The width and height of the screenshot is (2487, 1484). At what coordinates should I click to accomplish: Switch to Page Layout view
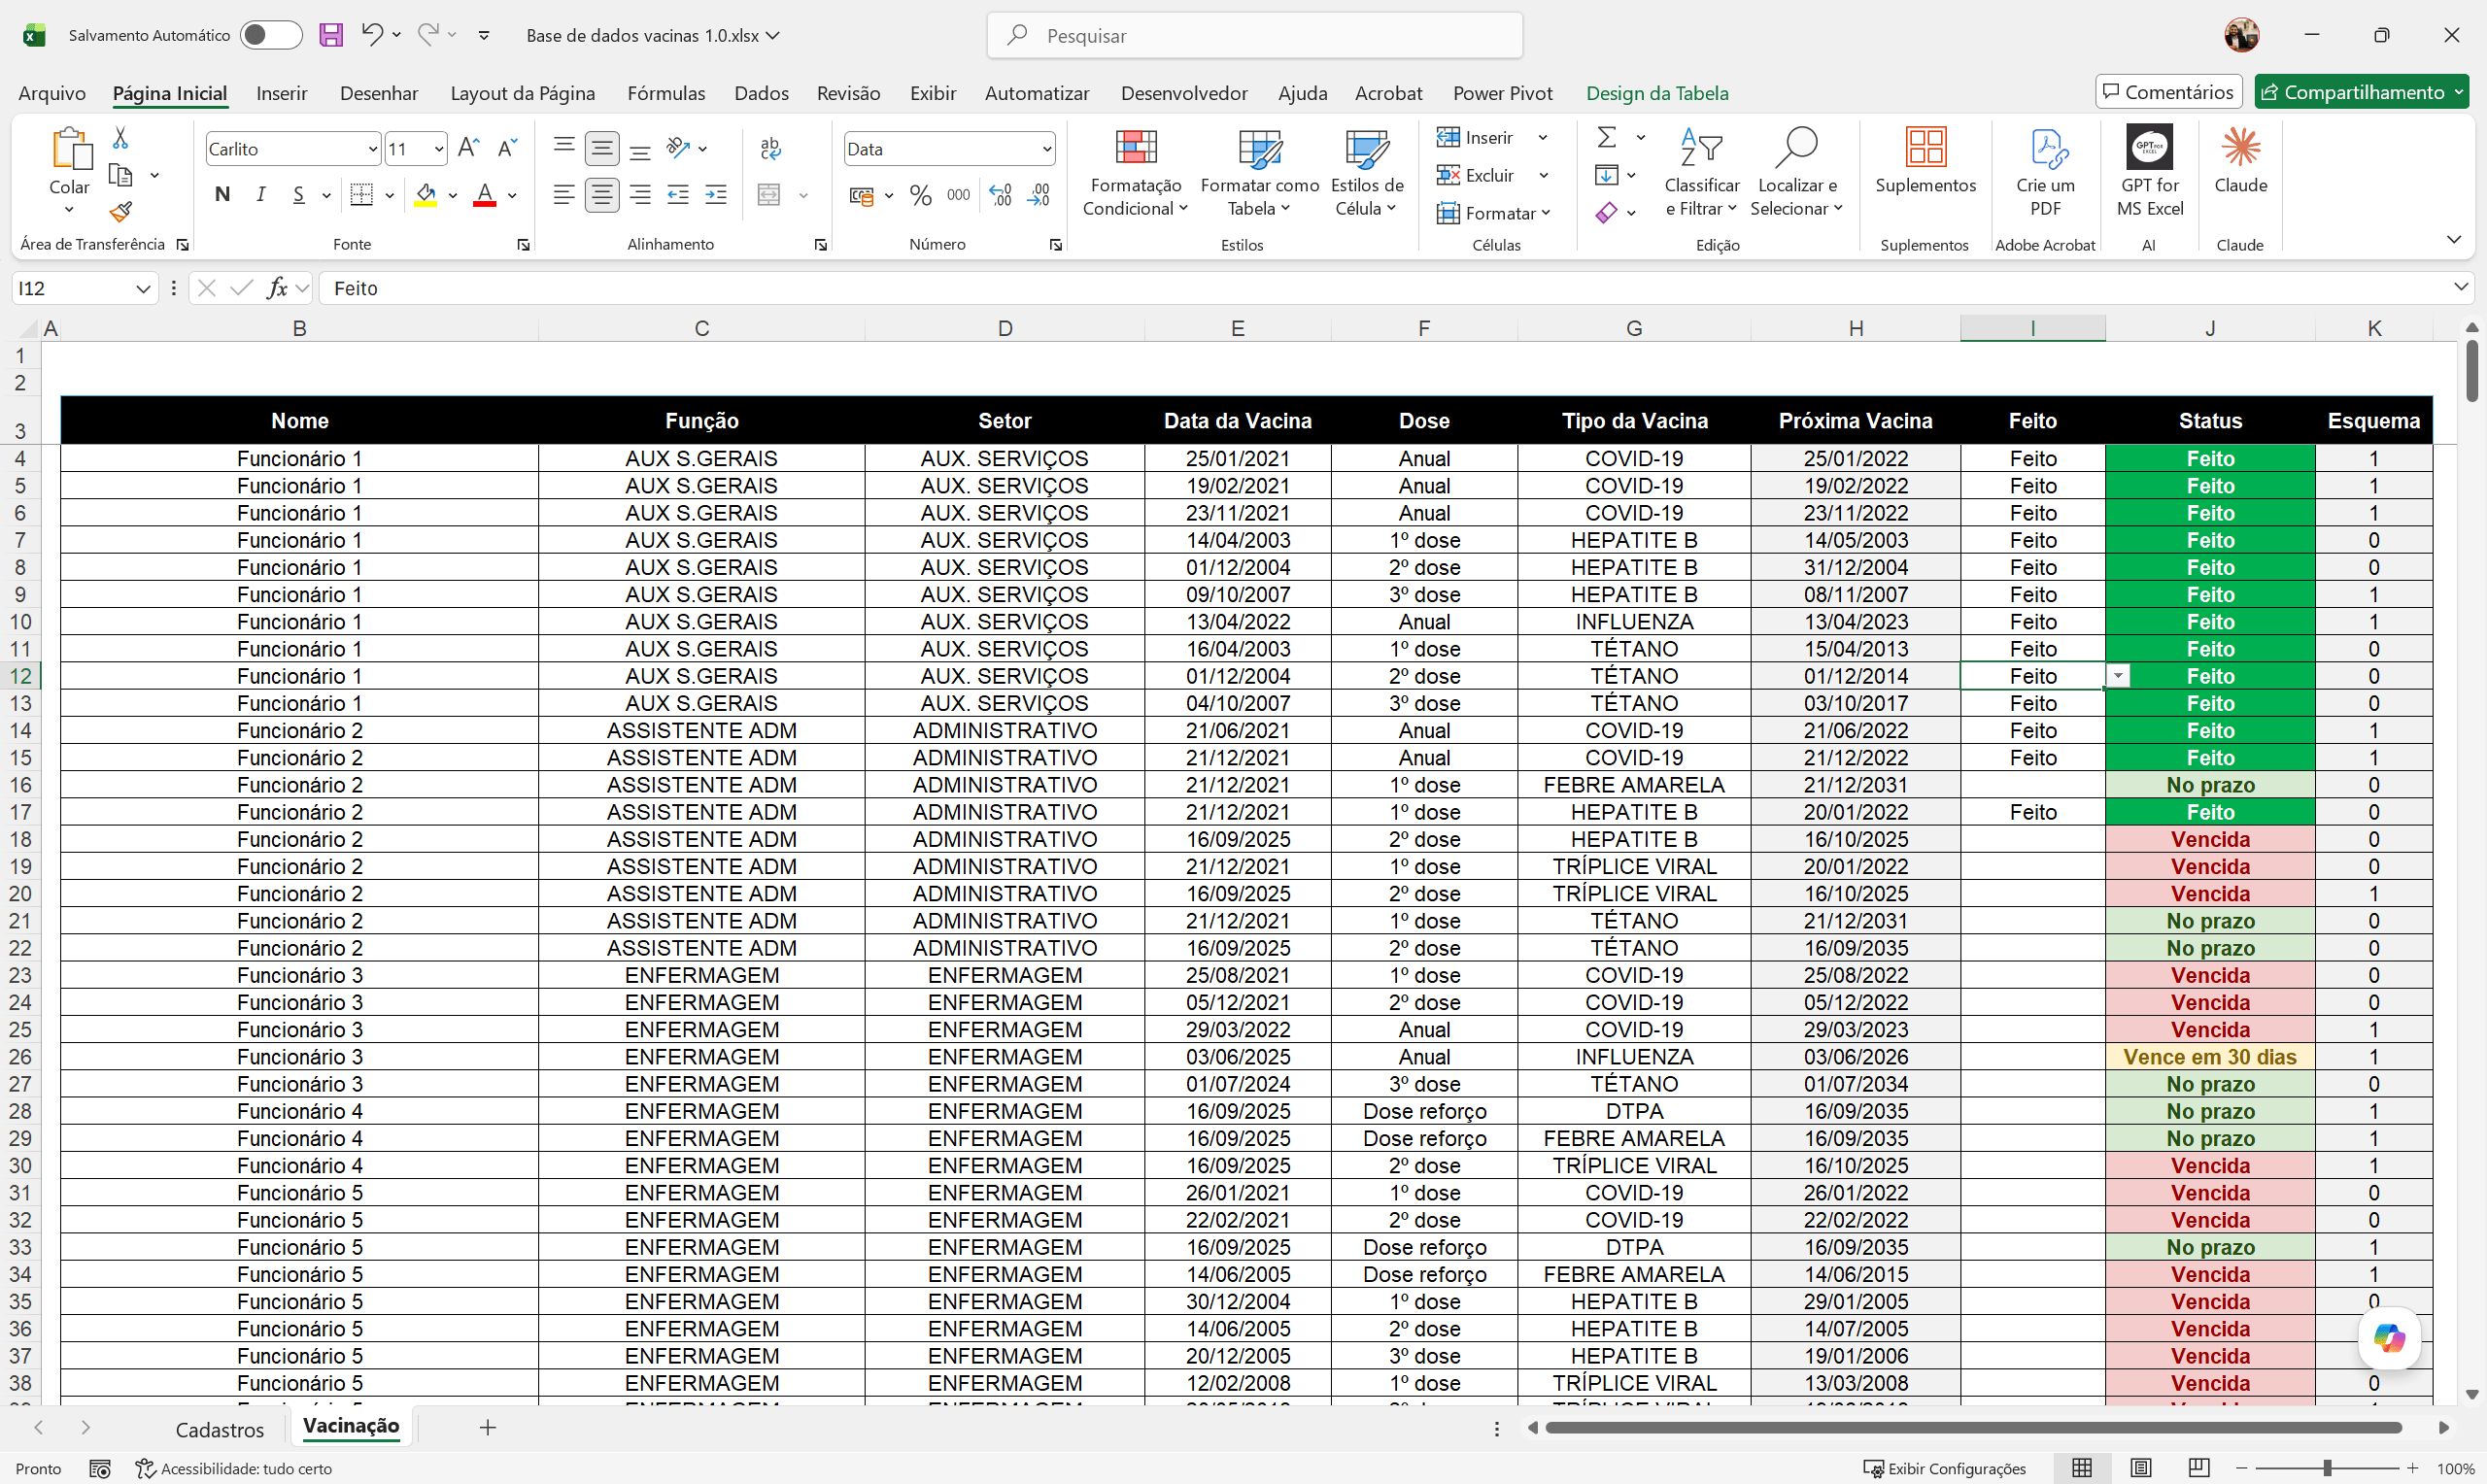[2141, 1468]
